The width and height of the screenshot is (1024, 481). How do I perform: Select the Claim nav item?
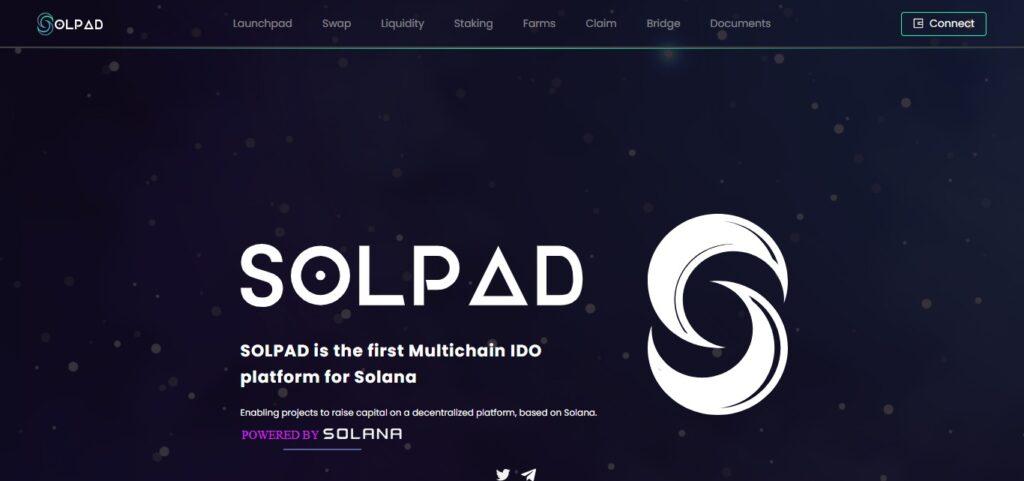pyautogui.click(x=601, y=23)
